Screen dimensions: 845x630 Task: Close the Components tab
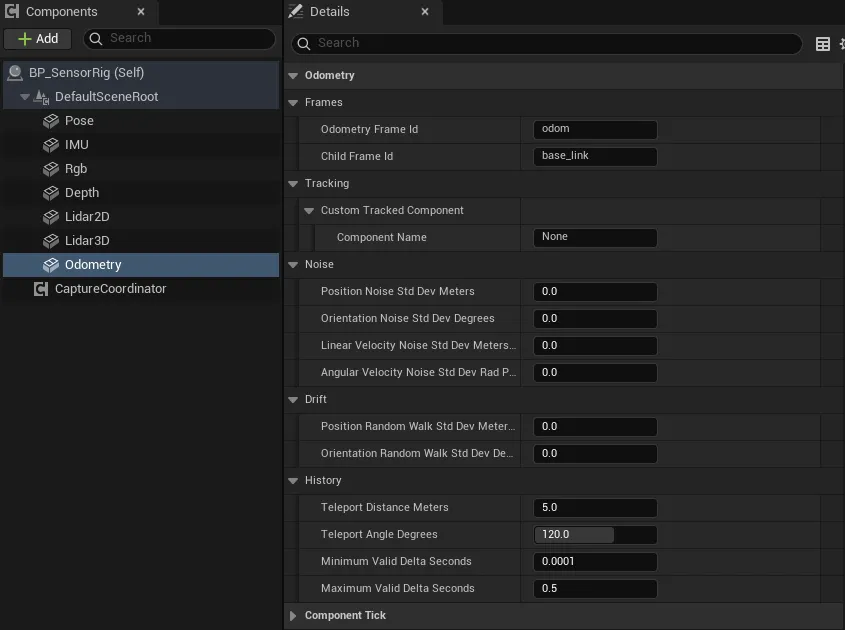pos(141,11)
